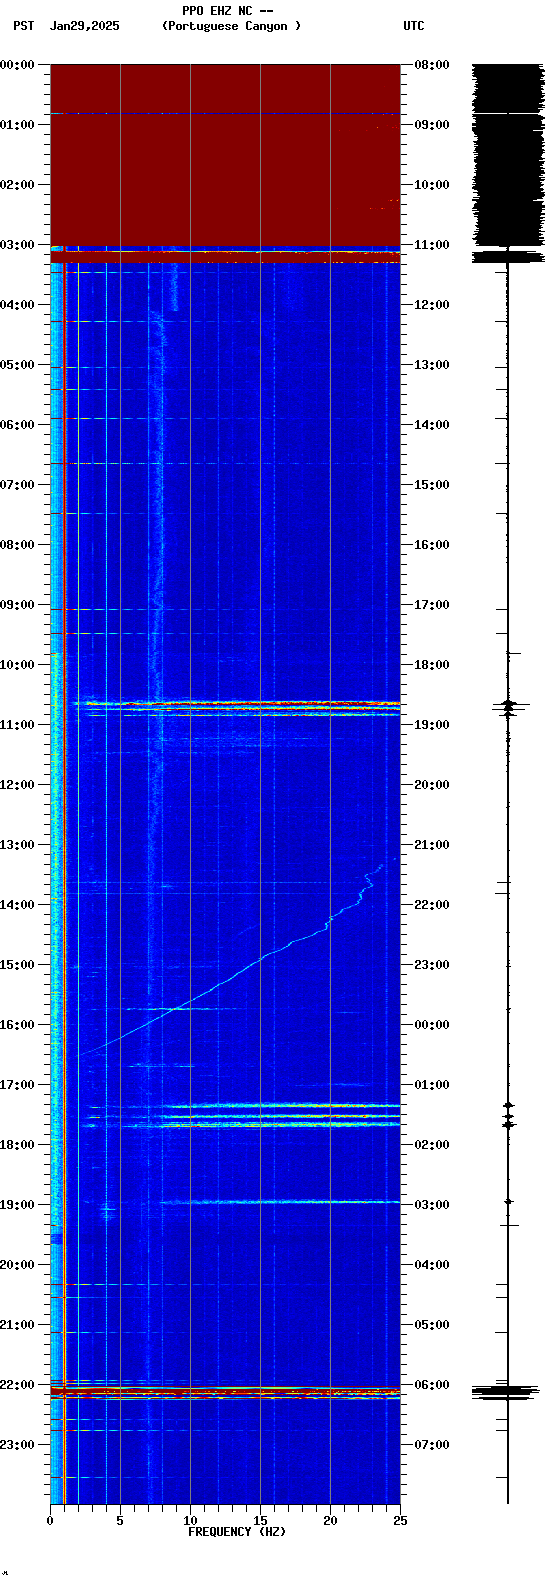Click the PST time label 05:00
This screenshot has height=1584, width=552.
(18, 364)
